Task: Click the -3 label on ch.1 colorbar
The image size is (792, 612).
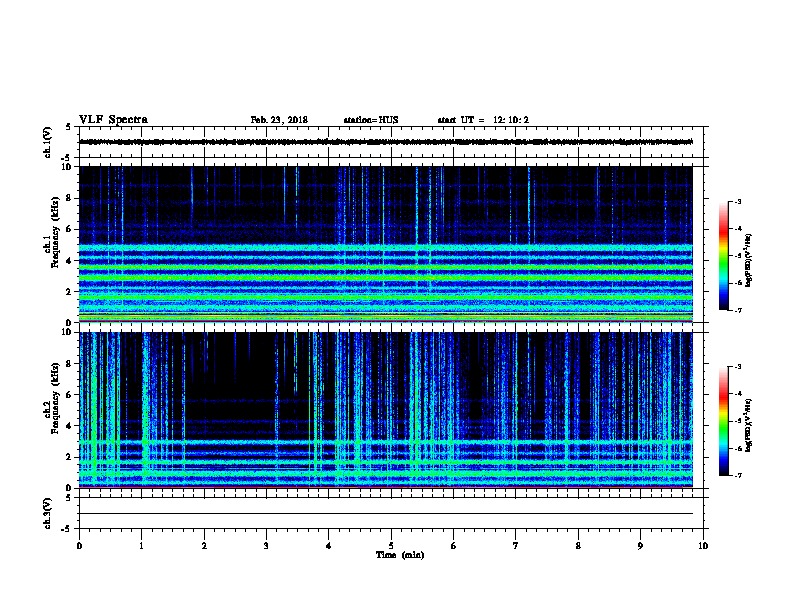Action: pos(737,201)
